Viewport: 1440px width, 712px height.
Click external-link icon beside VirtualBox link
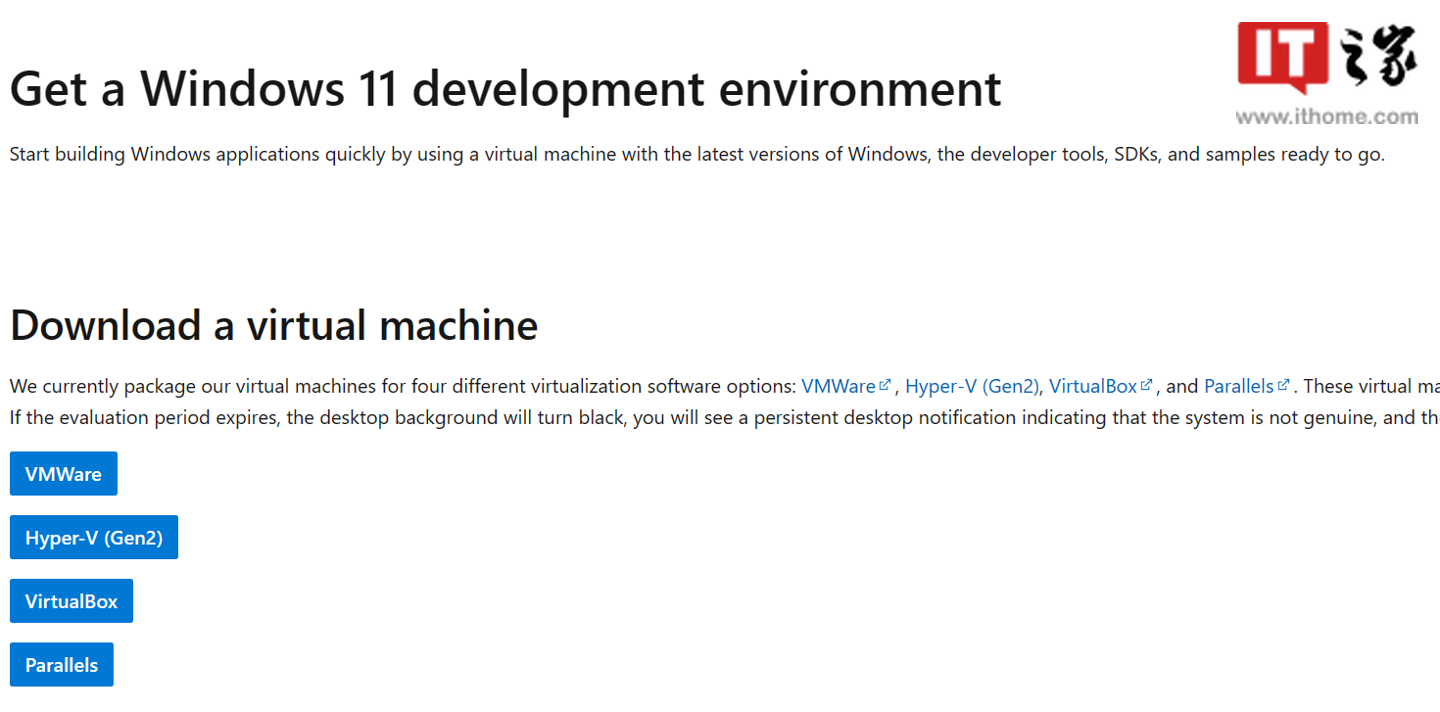pos(1147,385)
